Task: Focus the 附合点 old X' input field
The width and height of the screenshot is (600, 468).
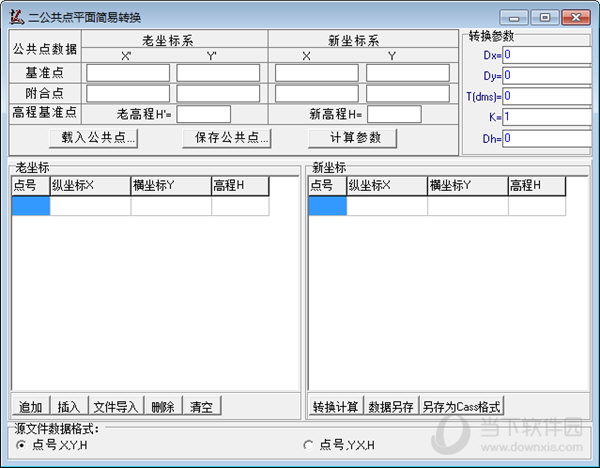Action: click(128, 93)
